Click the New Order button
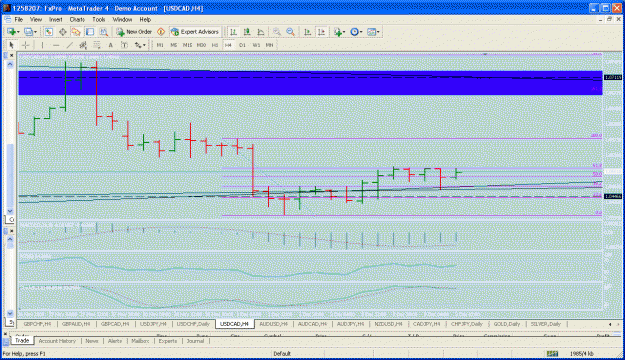Screen dimensions: 625x360 coord(134,32)
